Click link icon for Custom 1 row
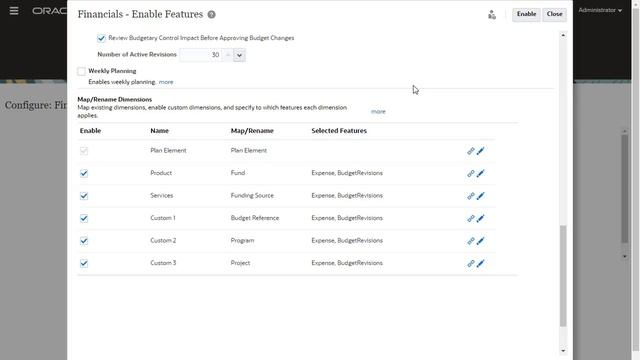Viewport: 640px width, 360px height. point(471,218)
